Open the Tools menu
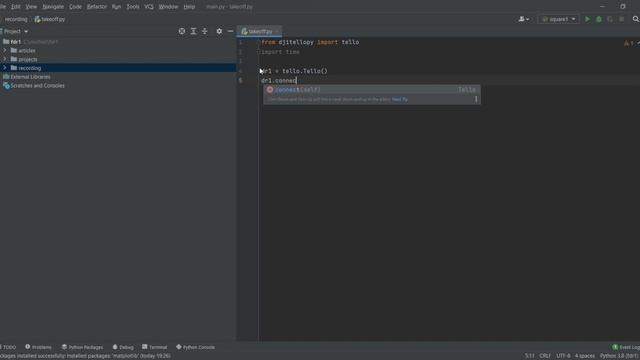Image resolution: width=640 pixels, height=360 pixels. [x=133, y=7]
